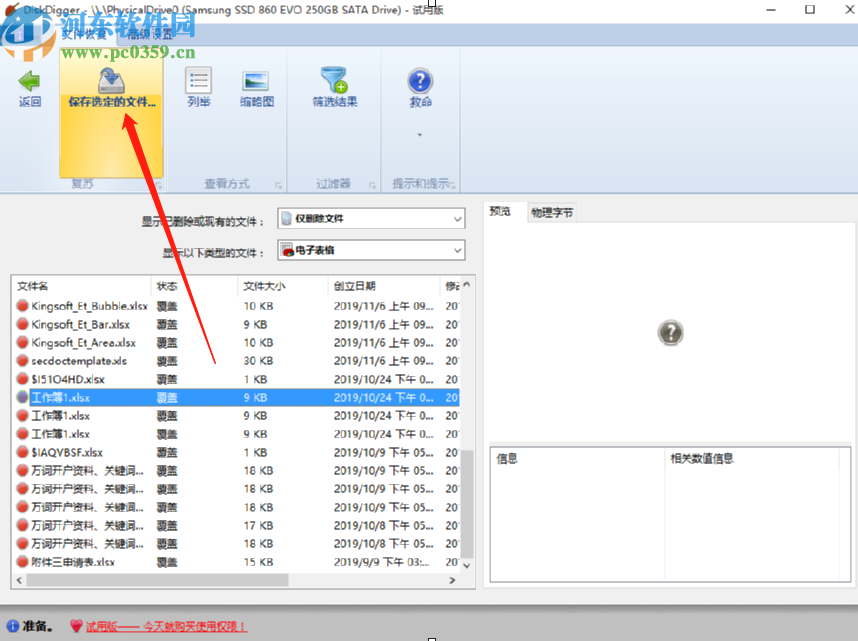Click red status icon of 附件三申请表.xlsx
The image size is (858, 641).
coord(22,562)
